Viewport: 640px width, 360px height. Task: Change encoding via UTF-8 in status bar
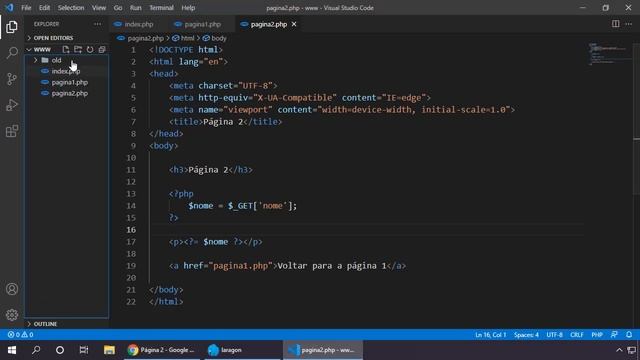click(x=554, y=335)
